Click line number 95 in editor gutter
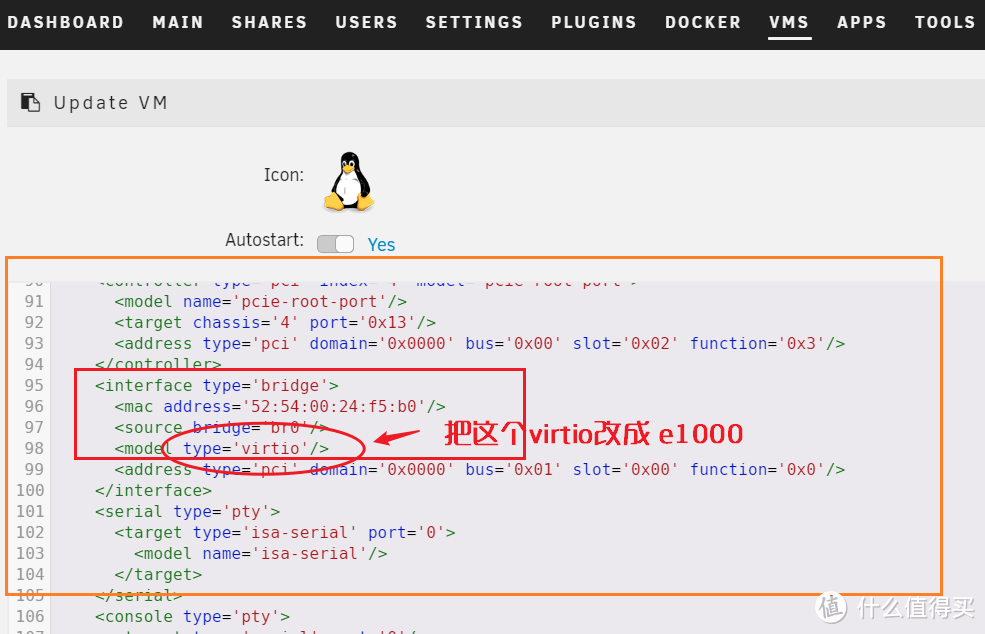This screenshot has height=634, width=985. point(34,385)
